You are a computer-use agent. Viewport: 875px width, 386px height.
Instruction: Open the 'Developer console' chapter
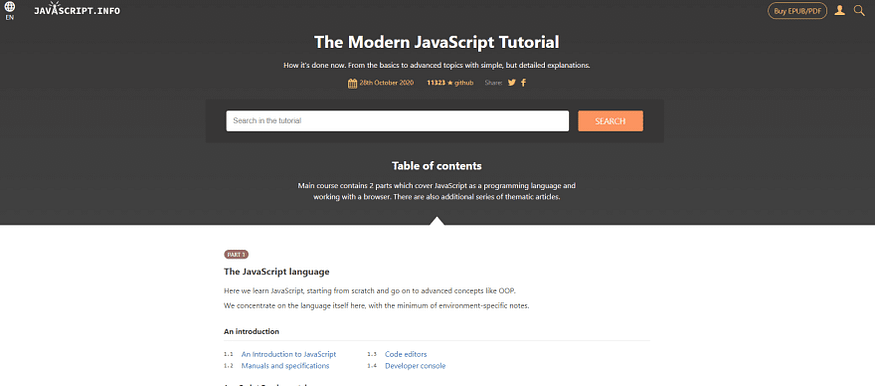tap(415, 366)
